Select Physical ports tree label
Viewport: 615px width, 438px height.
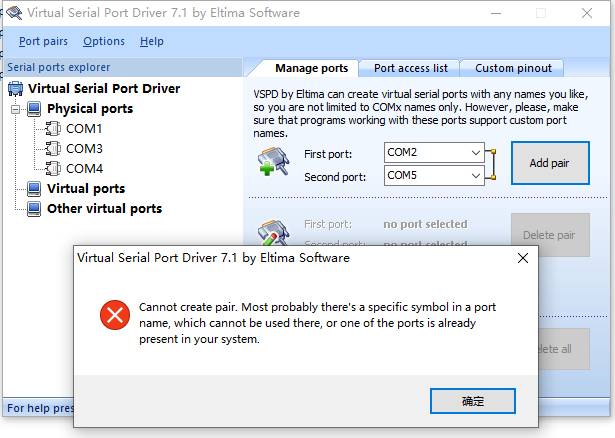point(90,109)
